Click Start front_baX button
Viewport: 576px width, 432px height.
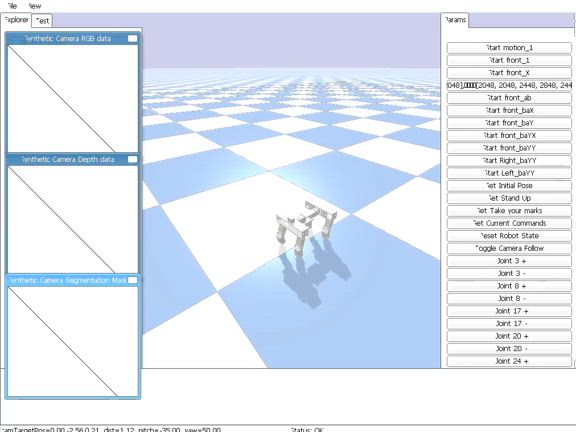(x=509, y=110)
